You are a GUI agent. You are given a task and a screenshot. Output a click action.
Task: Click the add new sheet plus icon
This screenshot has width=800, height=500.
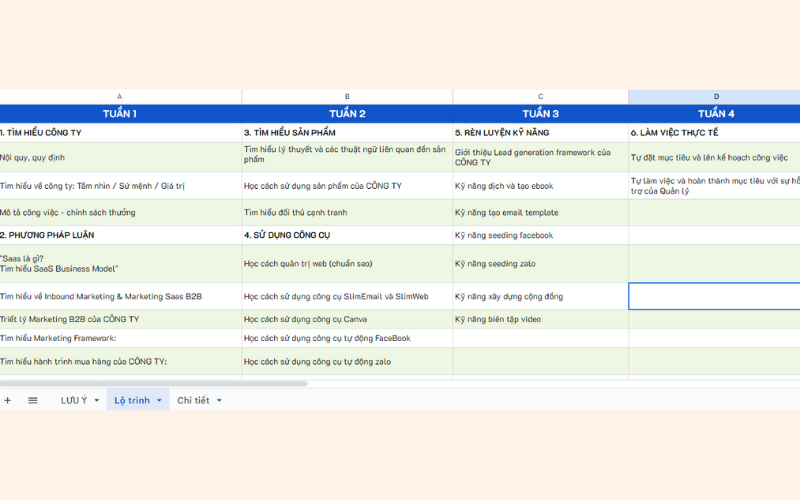[x=8, y=400]
